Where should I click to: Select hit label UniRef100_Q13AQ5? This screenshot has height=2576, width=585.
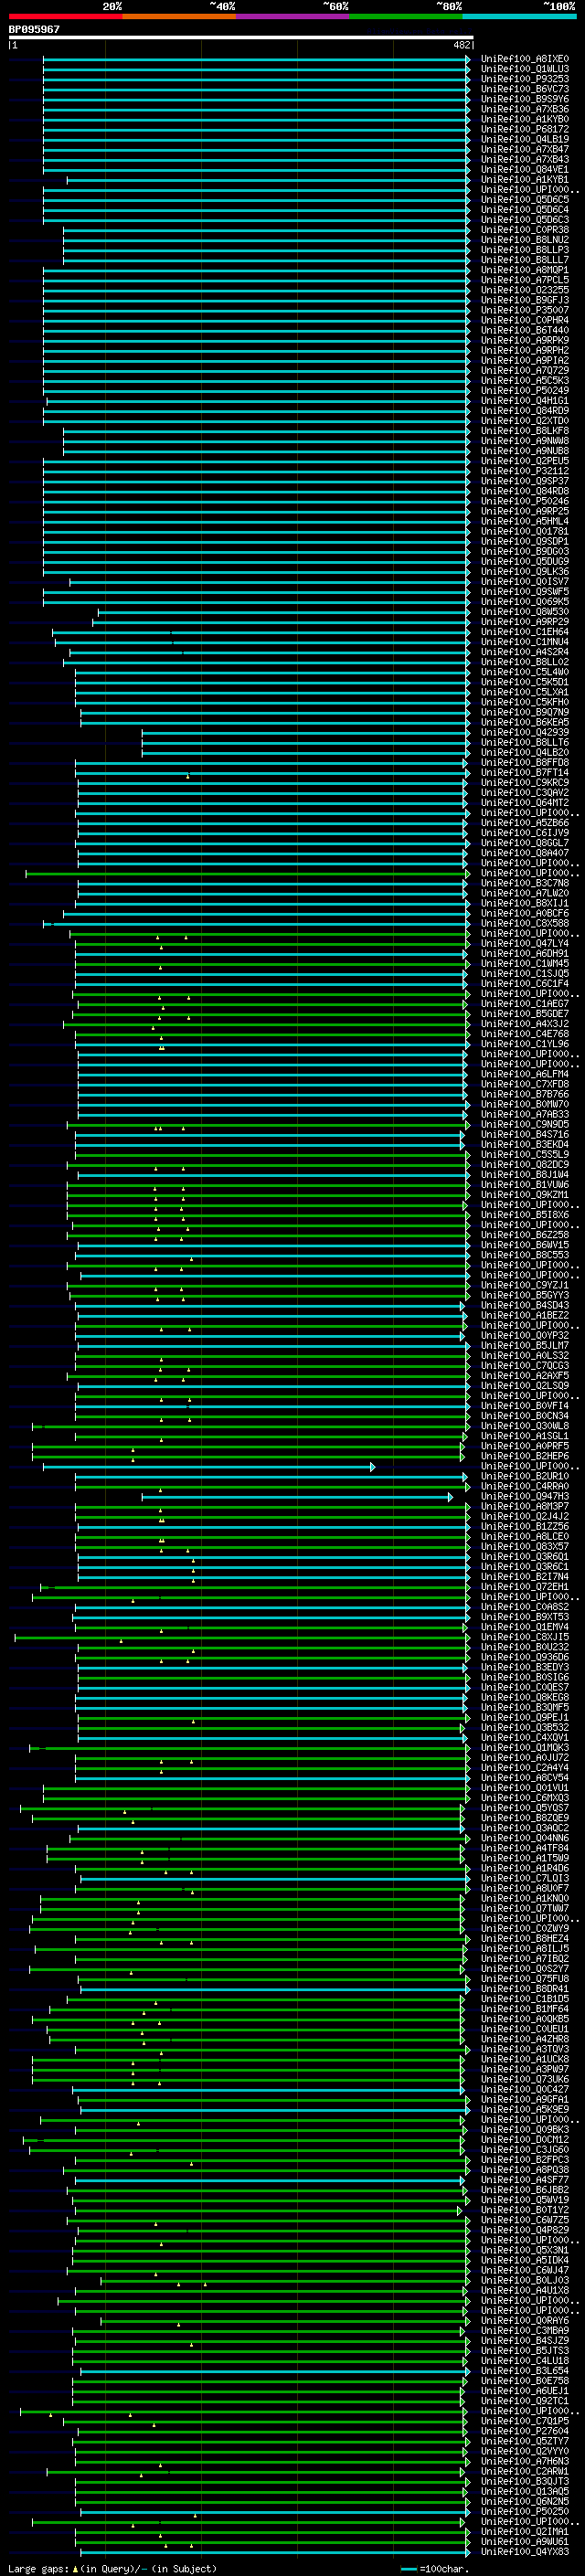pyautogui.click(x=524, y=2491)
